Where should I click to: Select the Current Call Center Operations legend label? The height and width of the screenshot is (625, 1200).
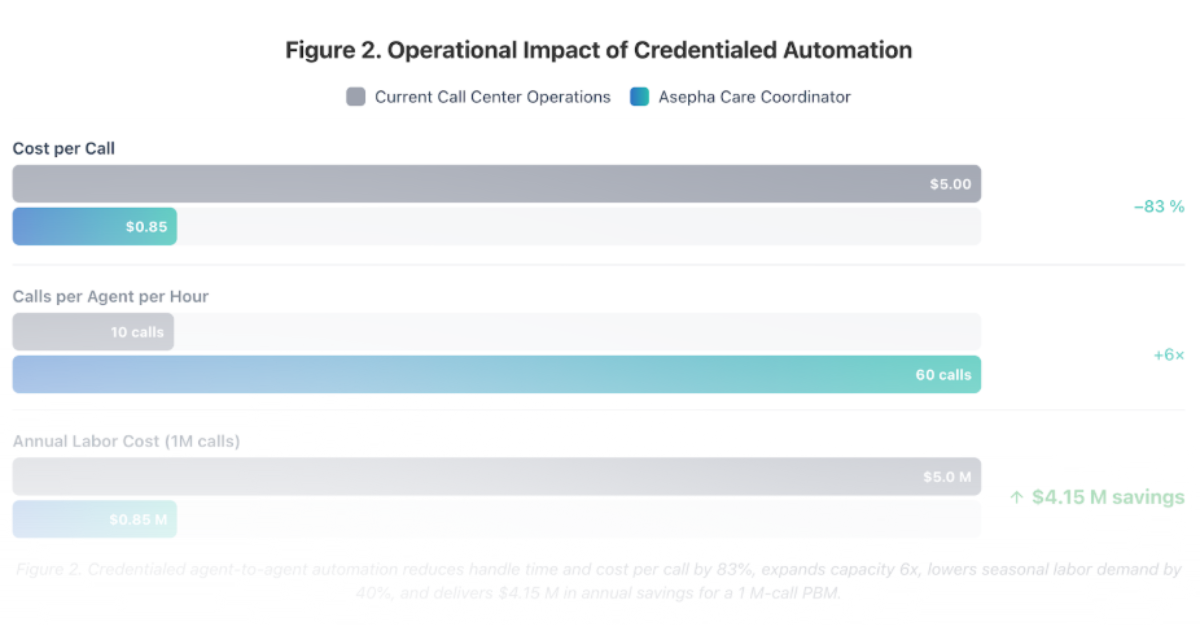tap(492, 97)
